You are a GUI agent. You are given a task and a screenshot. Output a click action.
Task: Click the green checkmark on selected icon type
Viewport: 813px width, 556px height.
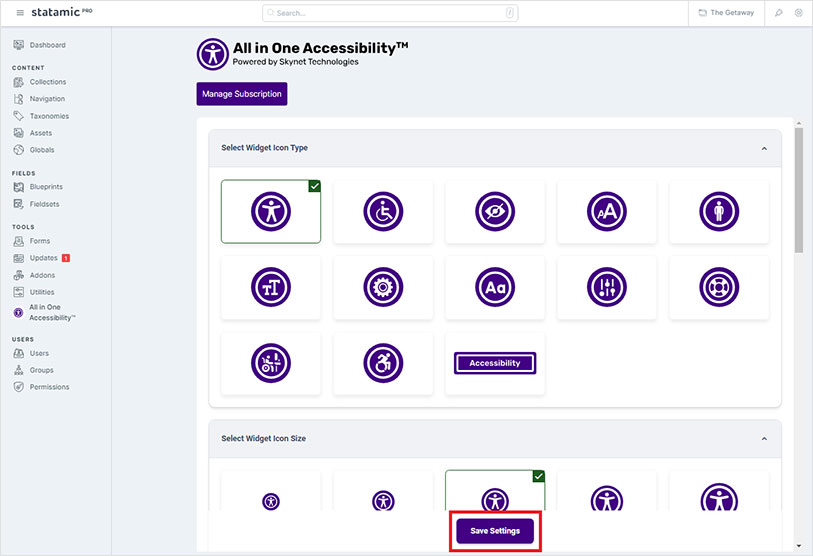tap(315, 186)
